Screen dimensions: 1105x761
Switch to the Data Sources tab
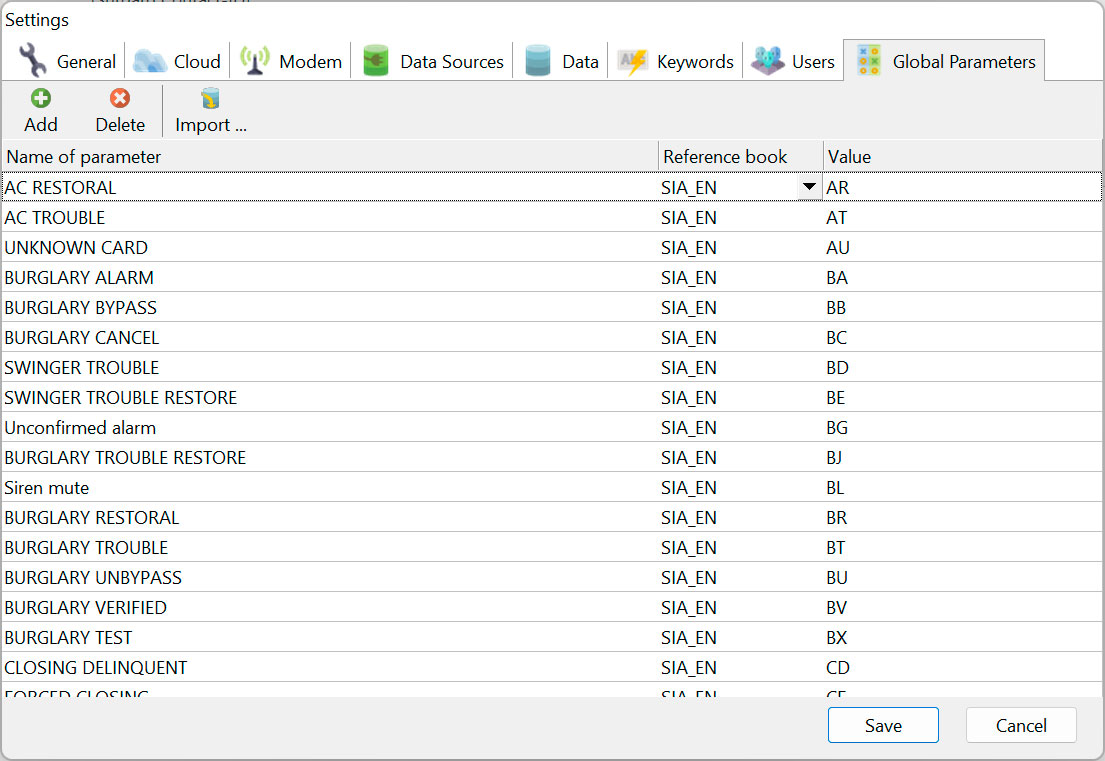(x=433, y=61)
